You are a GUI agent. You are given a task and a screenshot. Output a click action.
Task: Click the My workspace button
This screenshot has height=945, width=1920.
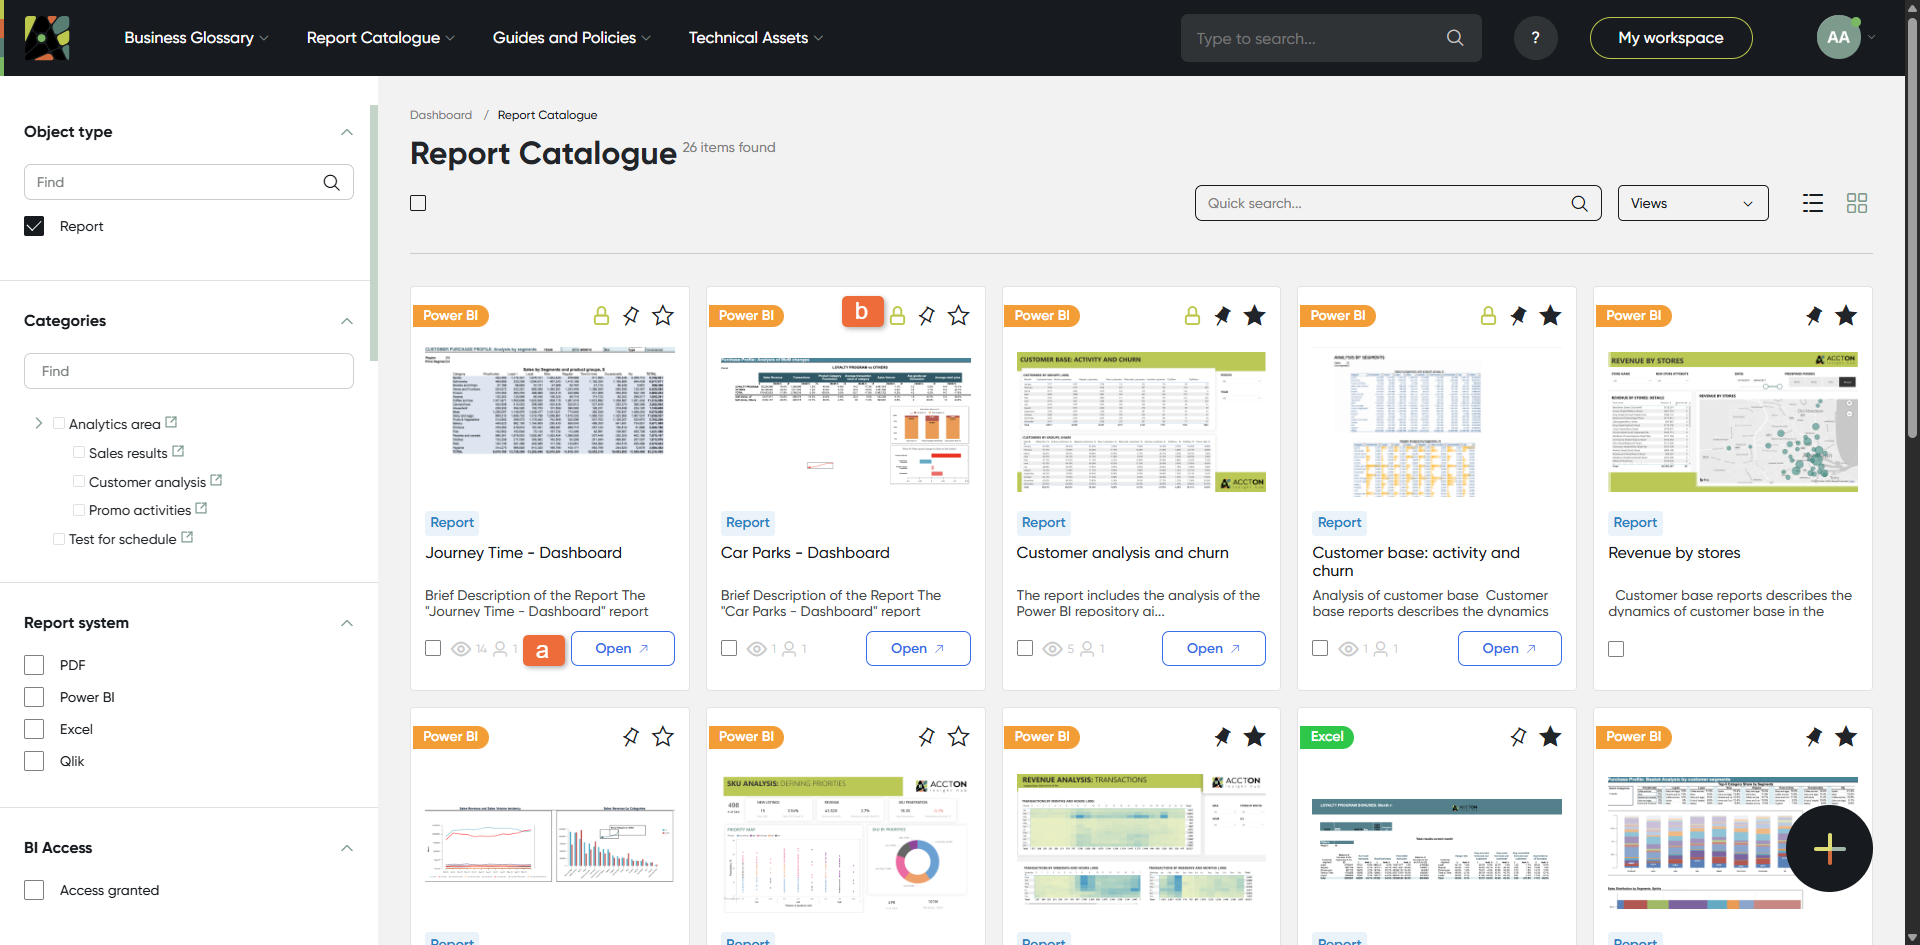(x=1670, y=38)
